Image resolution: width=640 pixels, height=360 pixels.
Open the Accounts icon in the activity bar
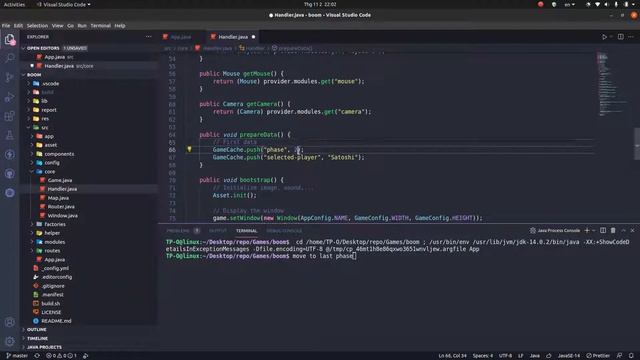click(x=9, y=322)
